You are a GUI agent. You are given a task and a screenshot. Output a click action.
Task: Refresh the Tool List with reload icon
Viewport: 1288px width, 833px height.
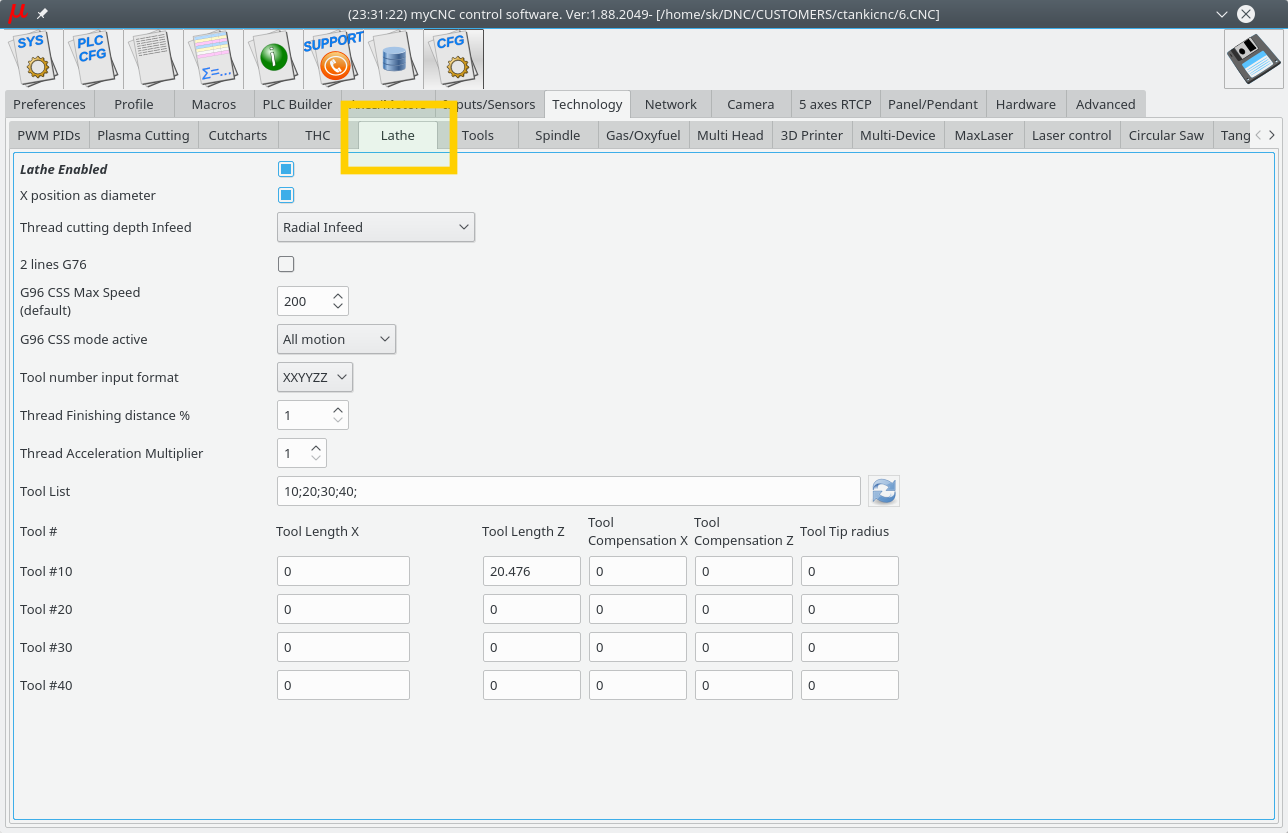pos(884,491)
